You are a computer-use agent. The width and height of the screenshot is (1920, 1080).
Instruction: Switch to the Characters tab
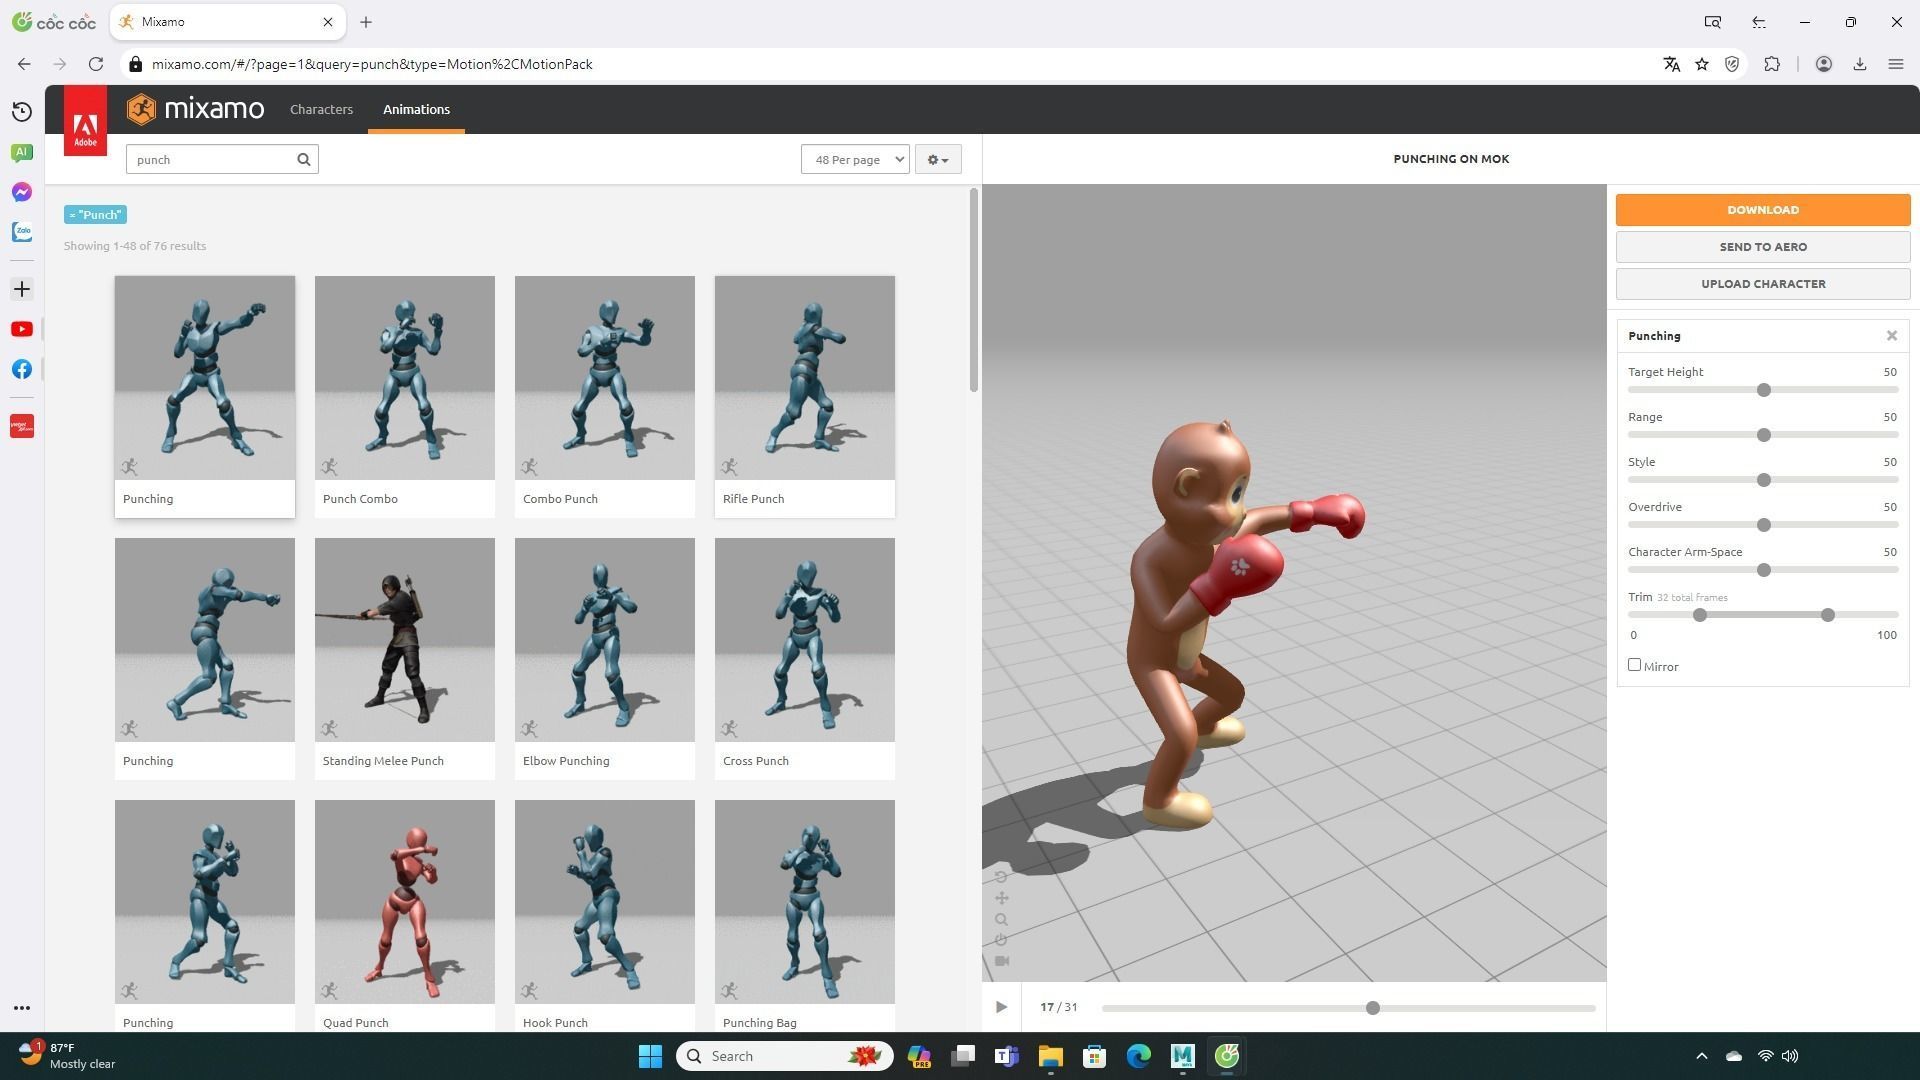point(321,109)
